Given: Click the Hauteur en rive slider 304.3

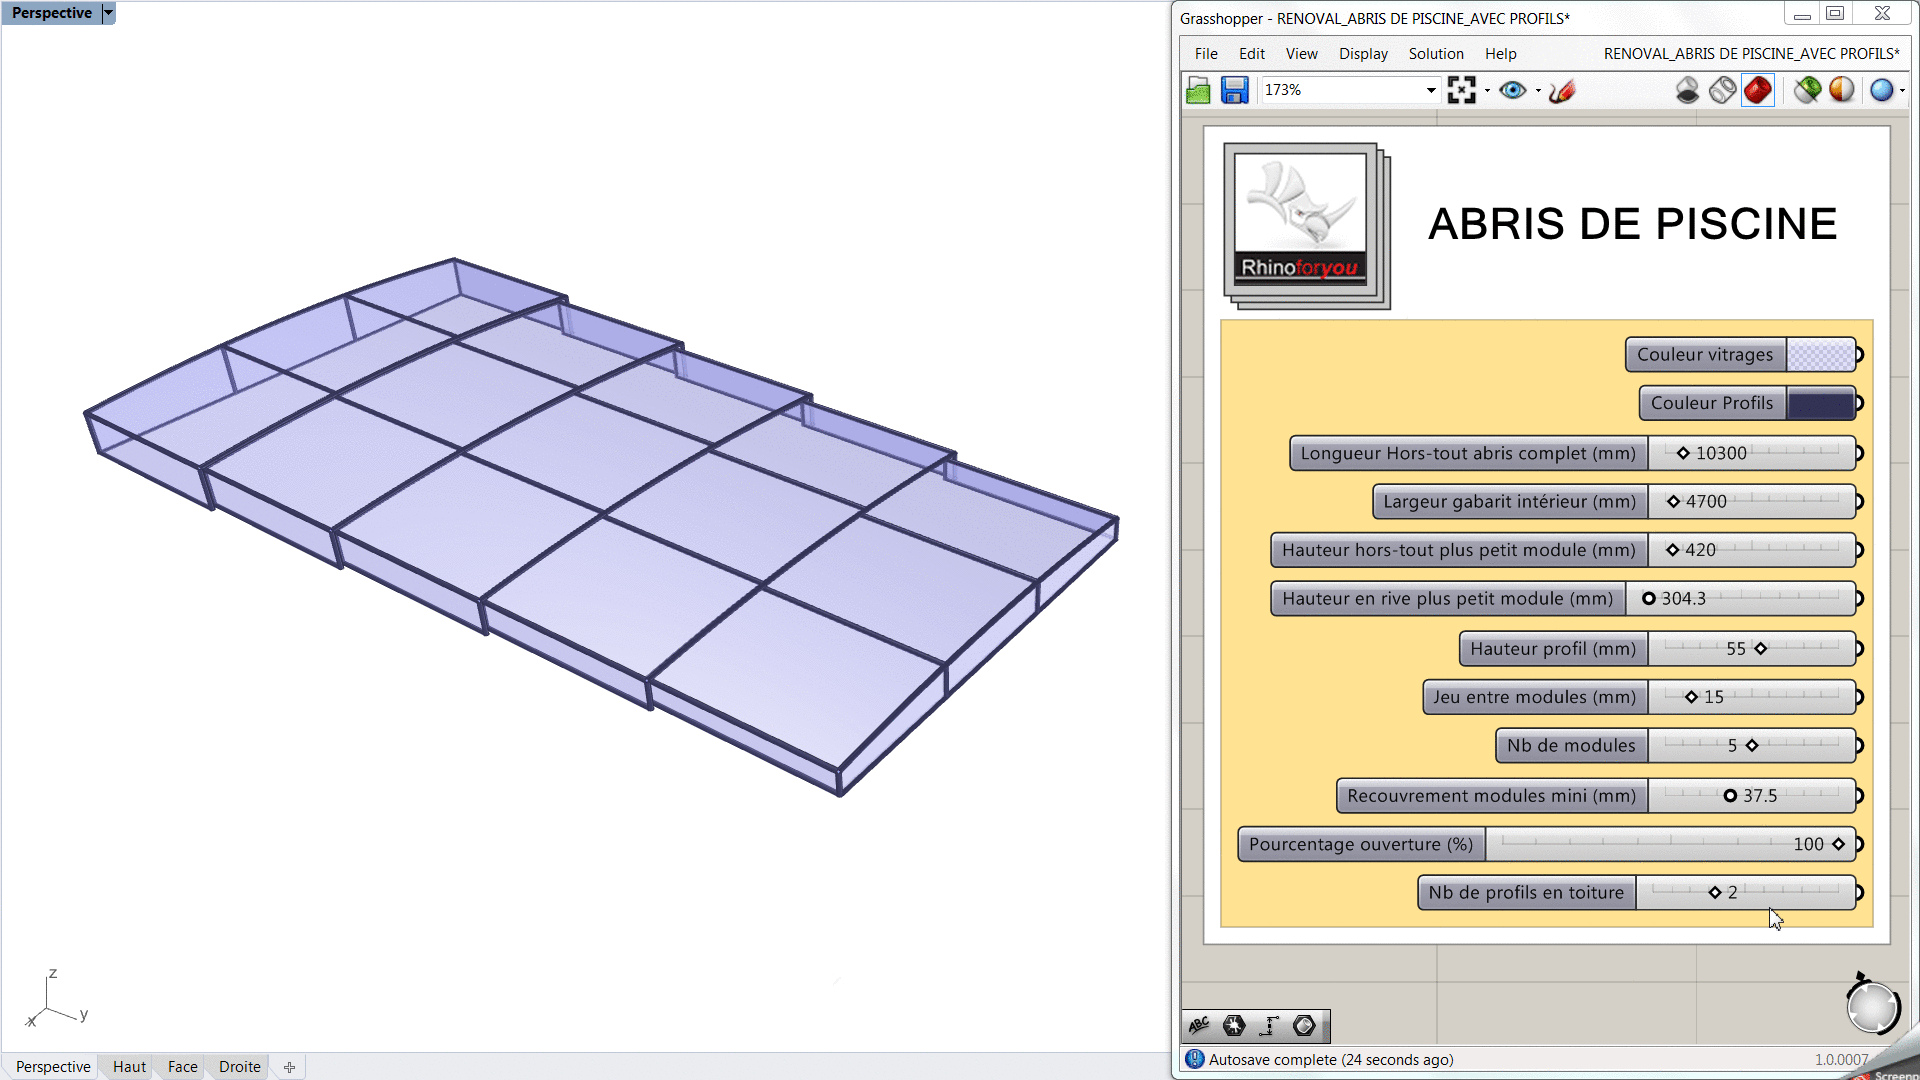Looking at the screenshot, I should point(1740,599).
